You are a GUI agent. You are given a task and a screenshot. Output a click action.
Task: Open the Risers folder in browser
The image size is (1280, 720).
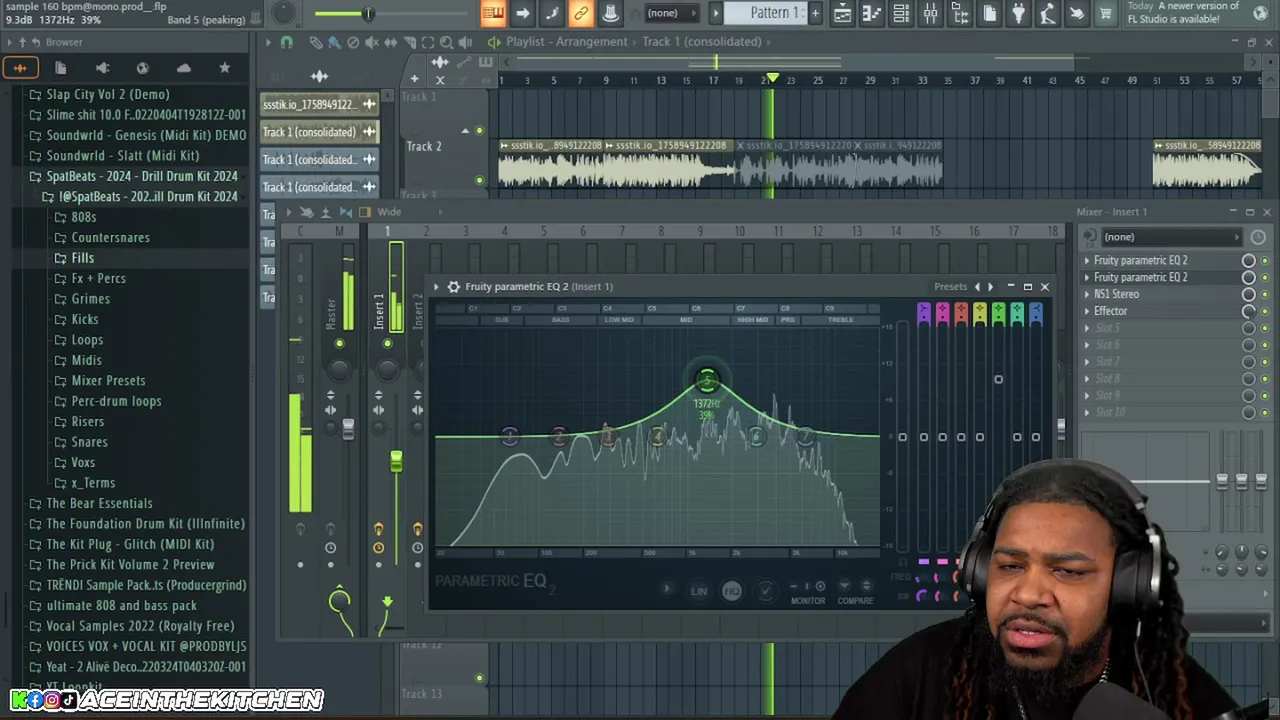pyautogui.click(x=87, y=421)
